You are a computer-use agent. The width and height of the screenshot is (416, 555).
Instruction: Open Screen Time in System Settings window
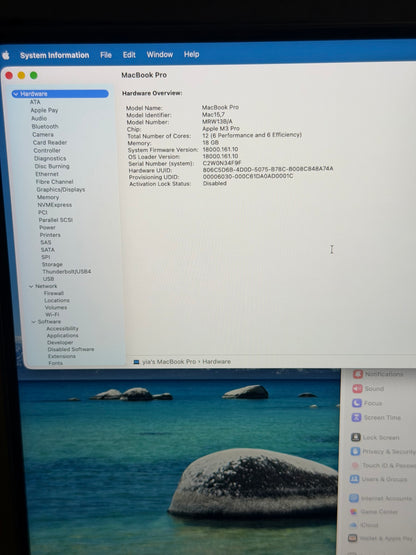tap(376, 418)
